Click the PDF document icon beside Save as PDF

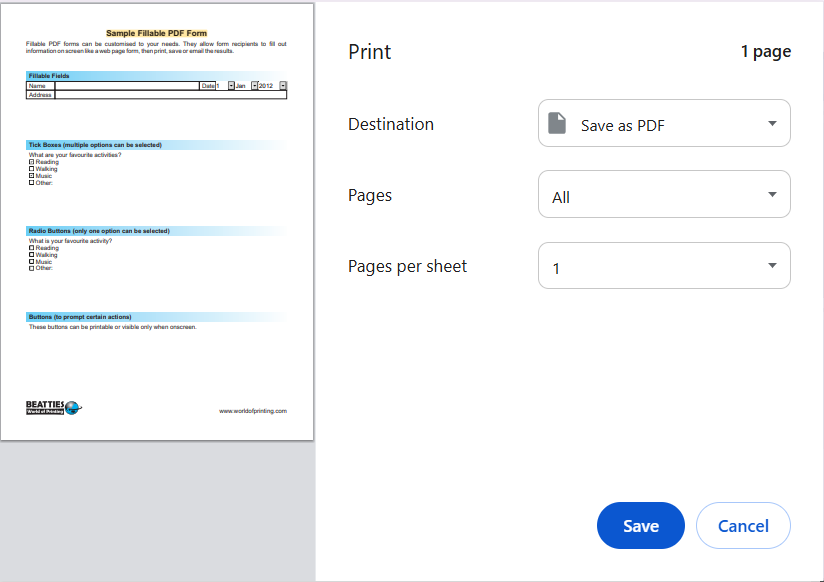[556, 123]
